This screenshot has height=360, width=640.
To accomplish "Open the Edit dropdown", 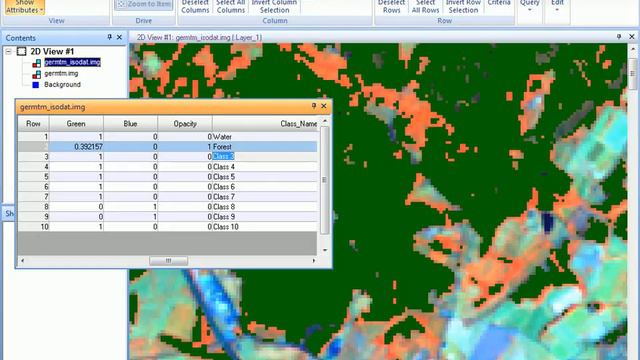I will click(x=557, y=6).
